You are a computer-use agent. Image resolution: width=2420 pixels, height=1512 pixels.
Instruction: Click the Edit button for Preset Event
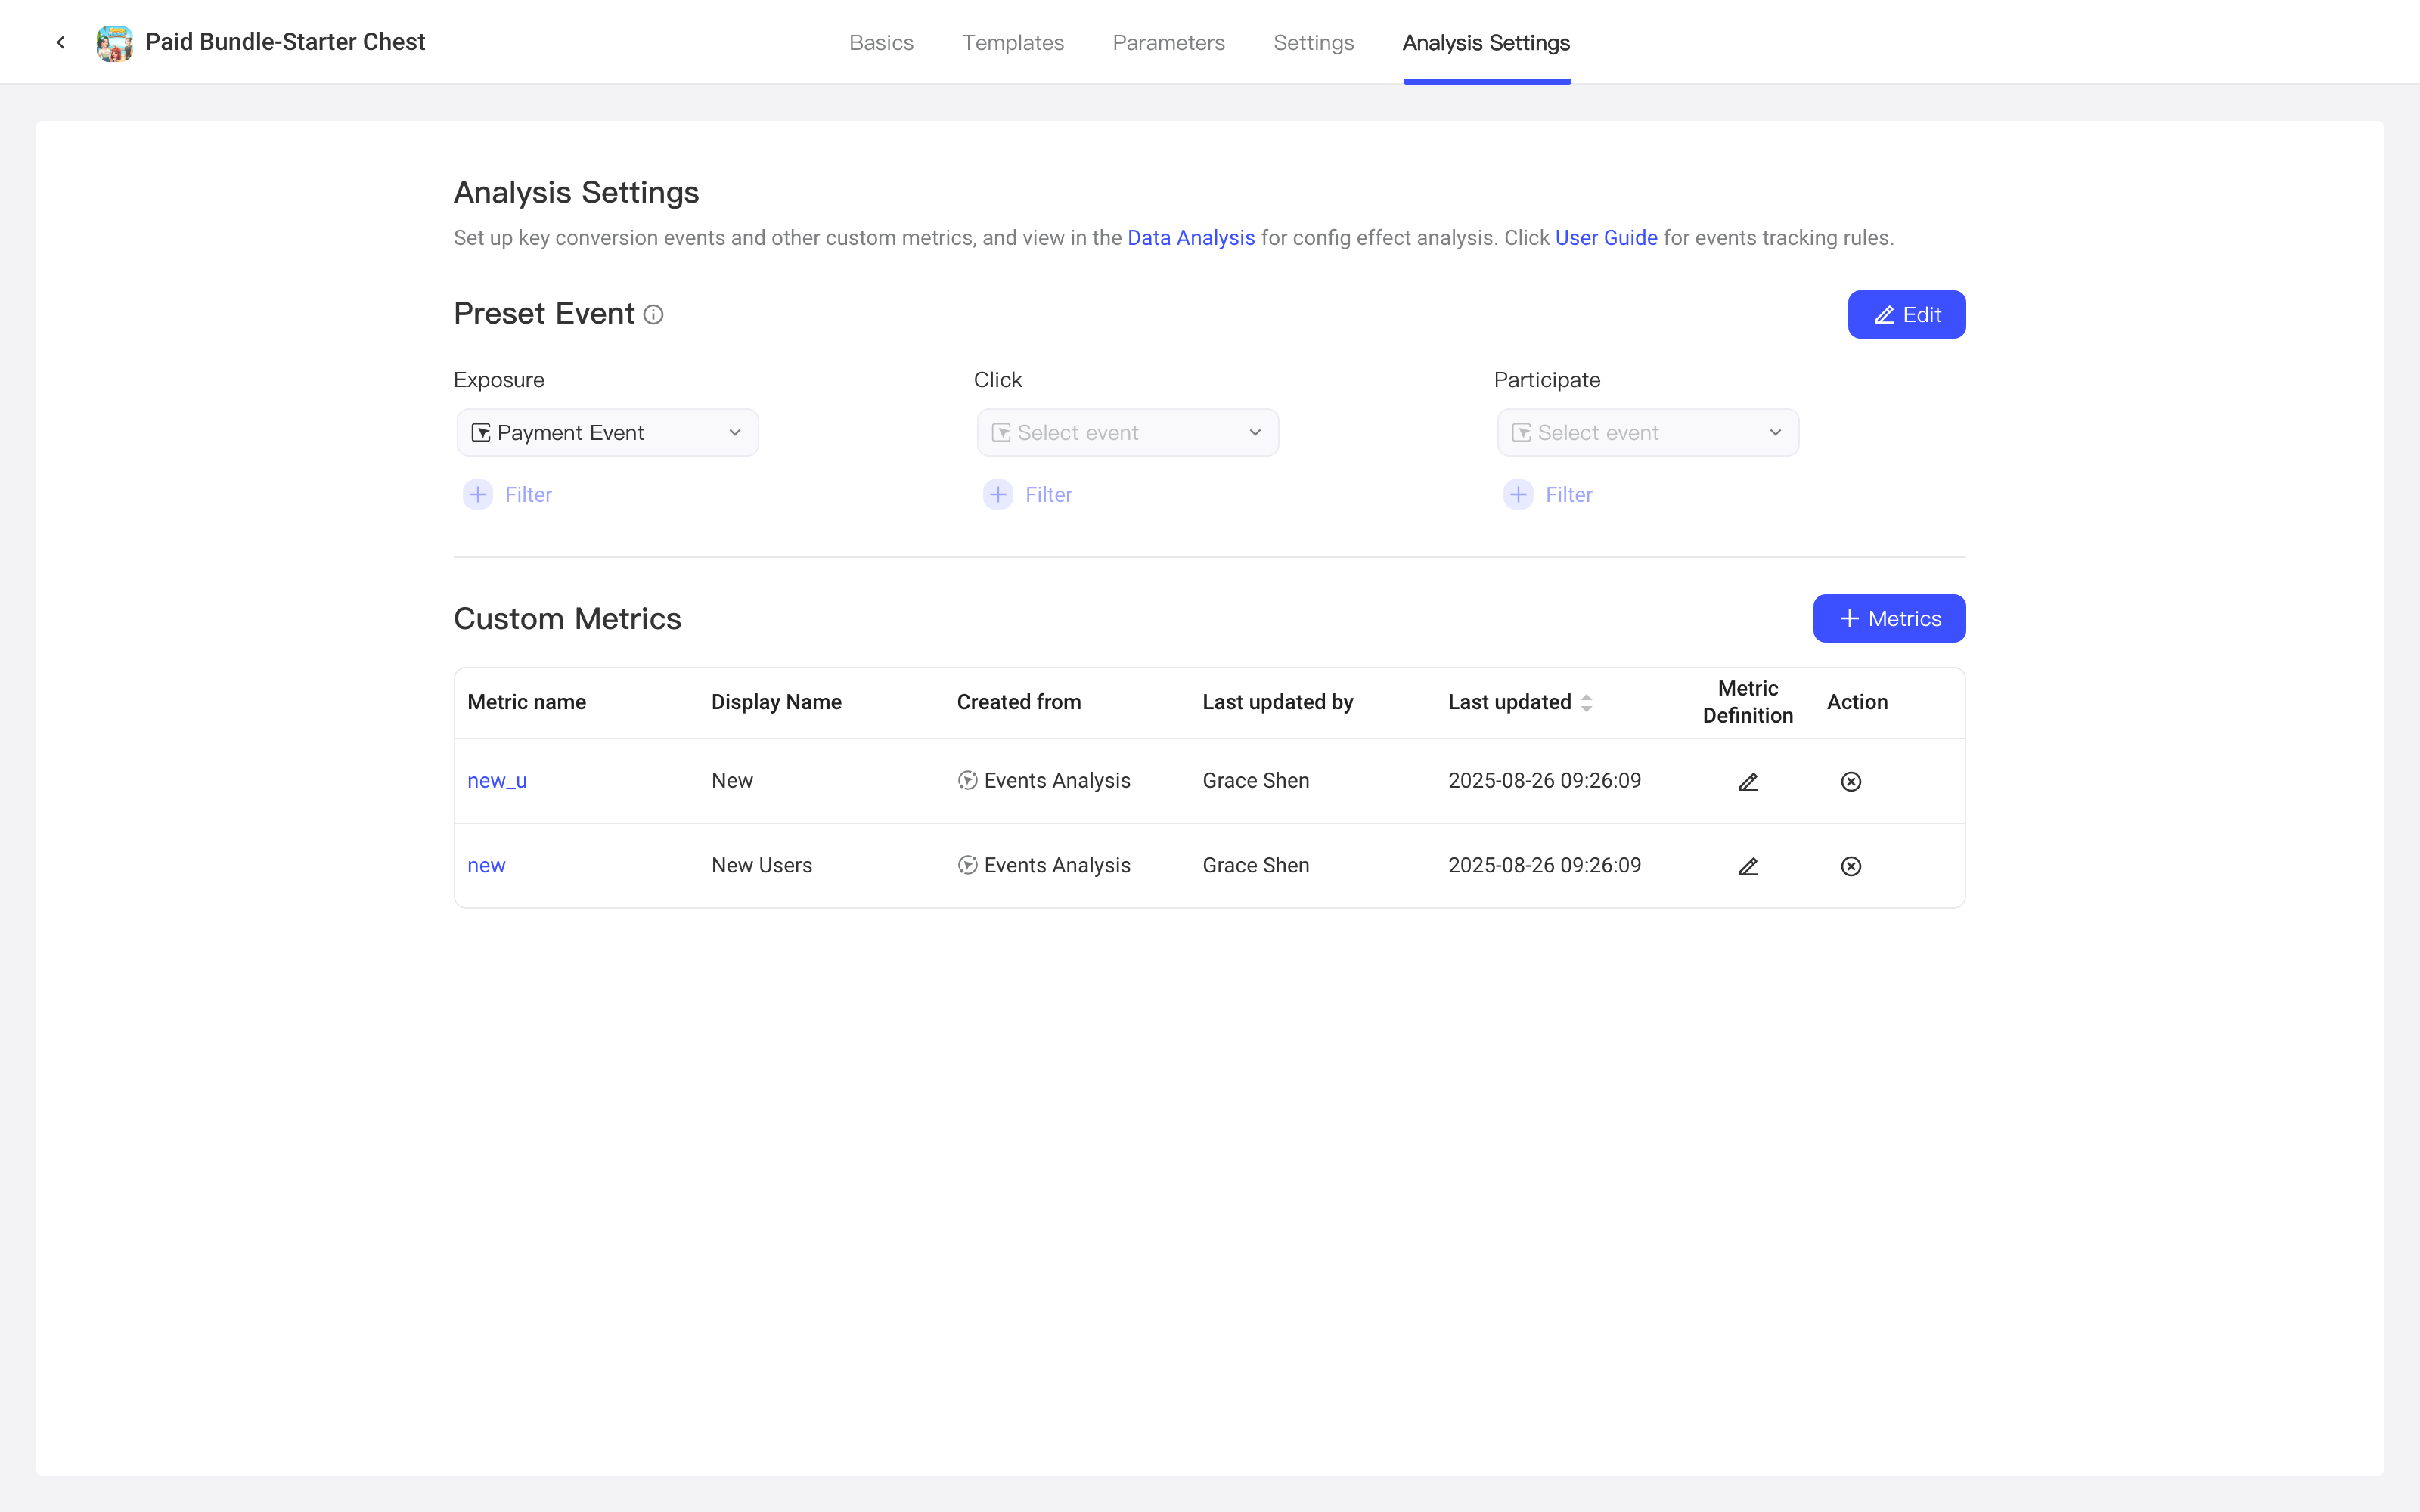coord(1906,315)
